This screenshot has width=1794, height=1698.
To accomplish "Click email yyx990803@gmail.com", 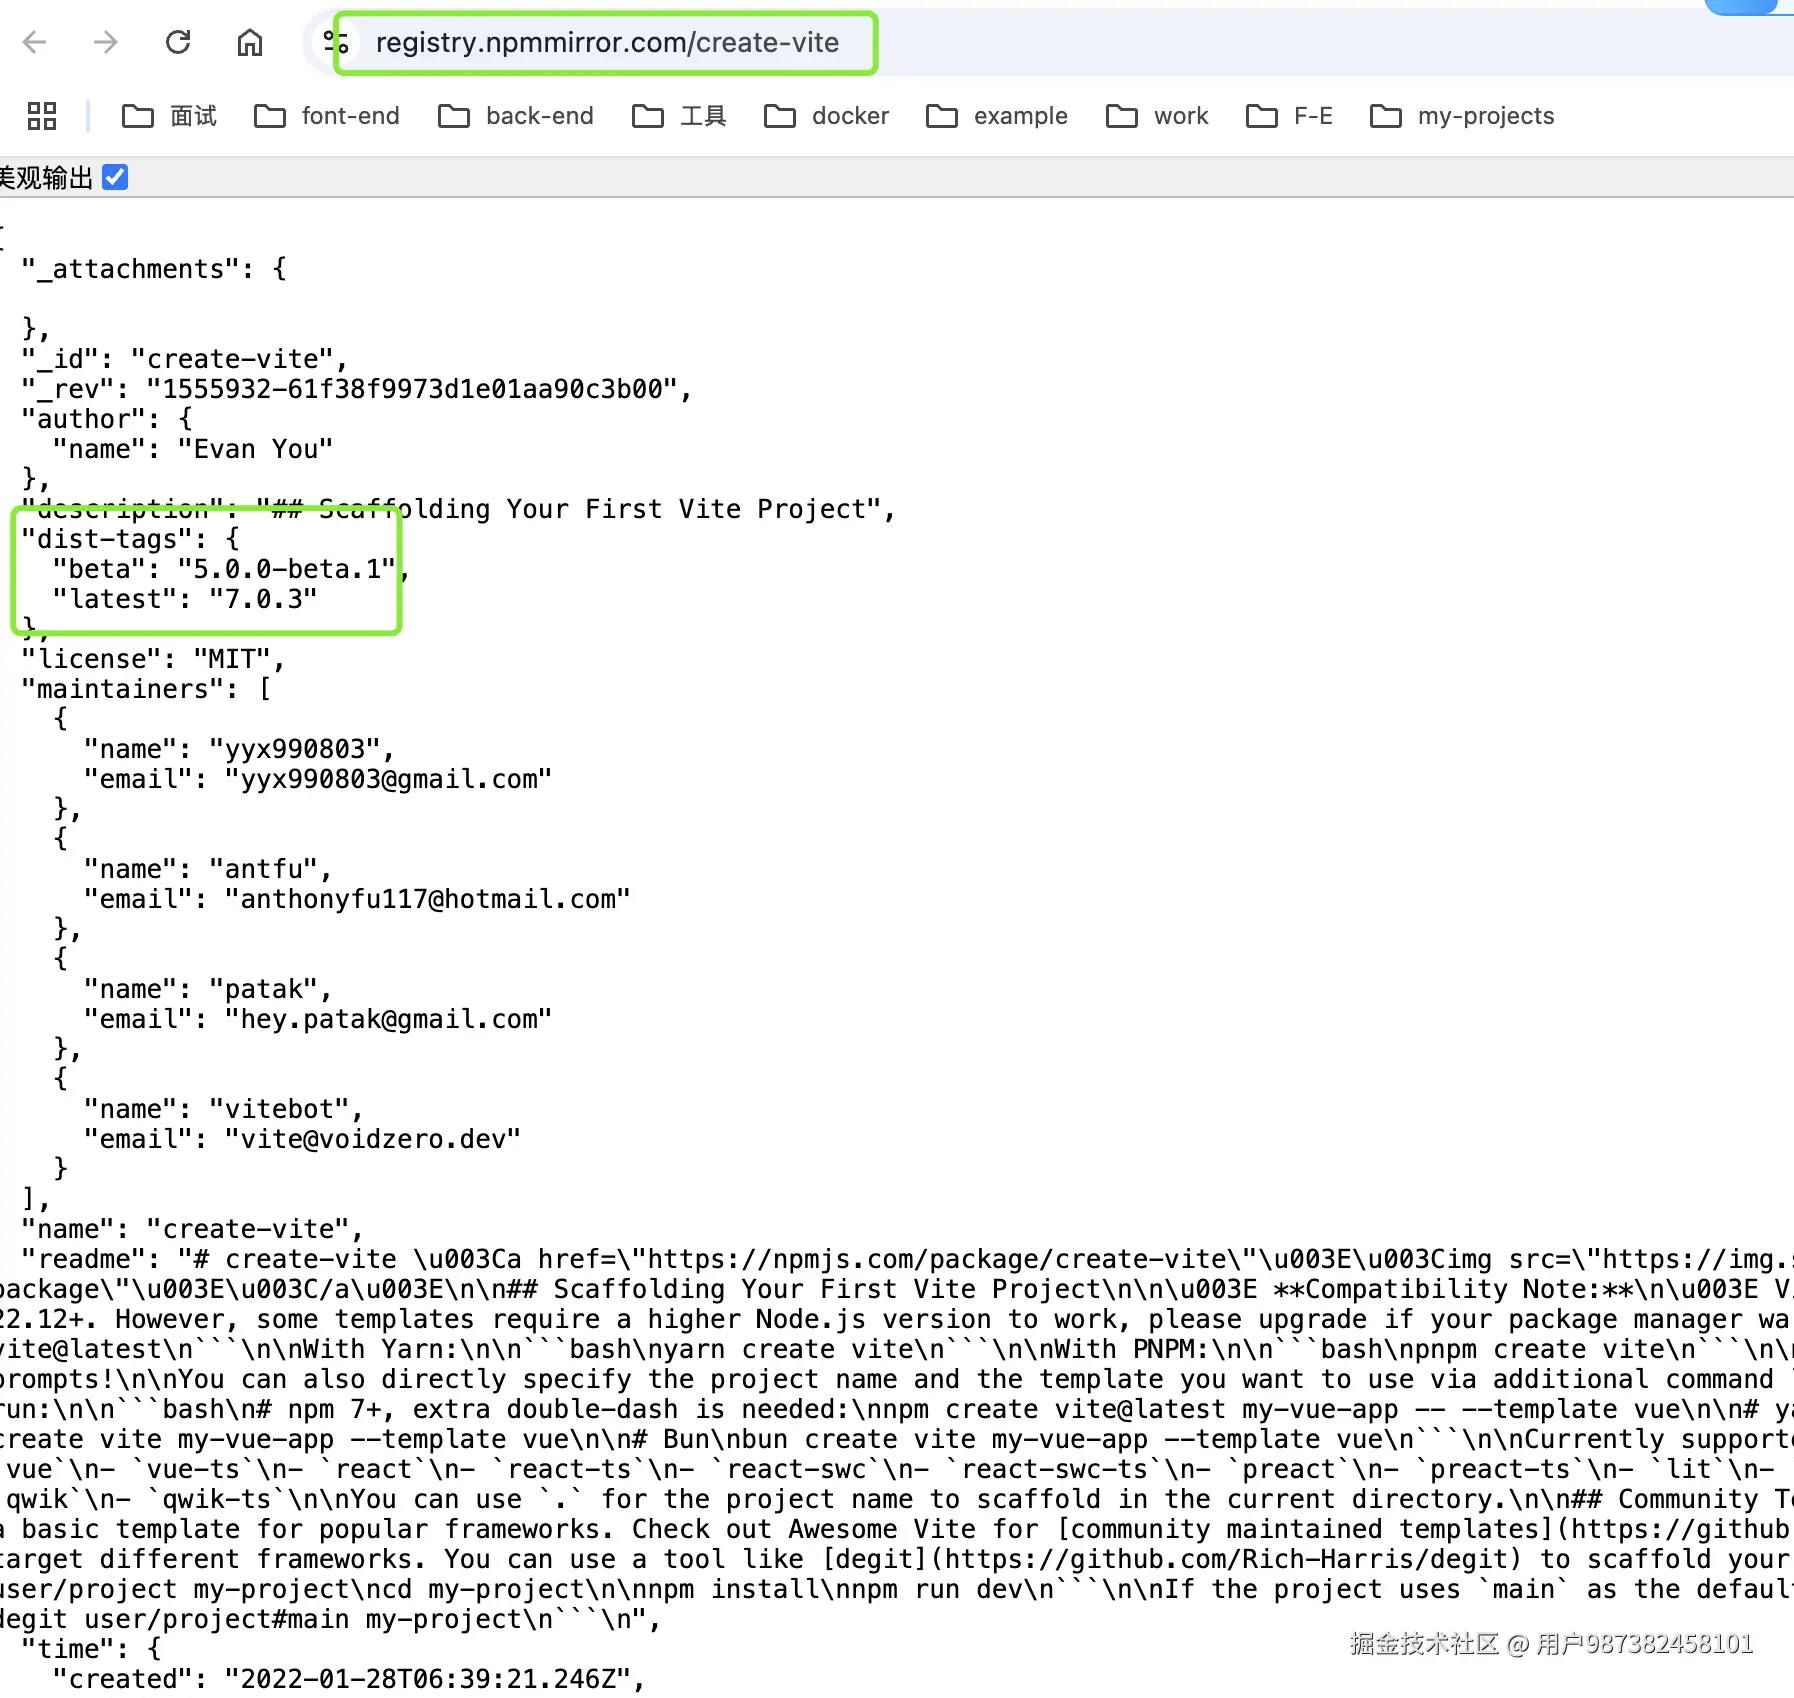I will (388, 779).
